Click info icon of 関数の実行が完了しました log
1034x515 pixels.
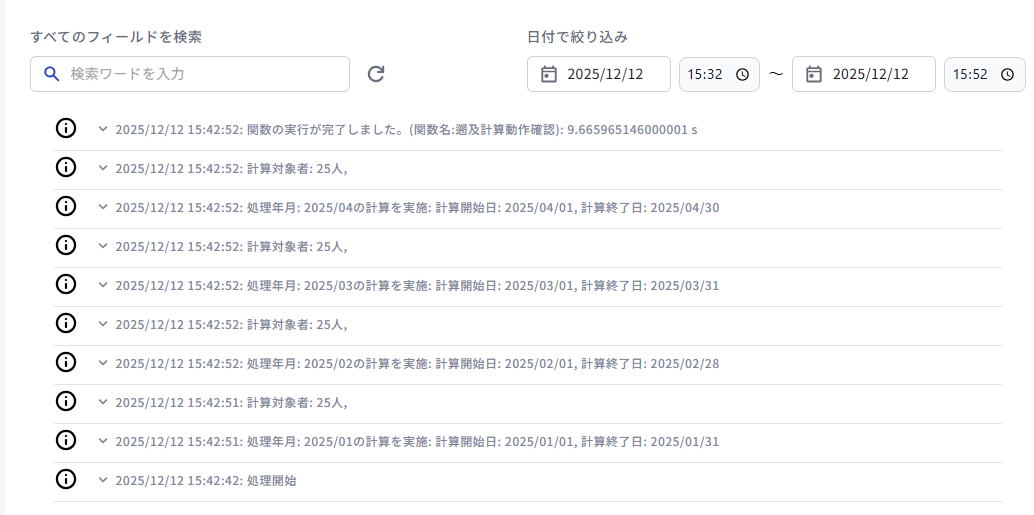(x=66, y=128)
